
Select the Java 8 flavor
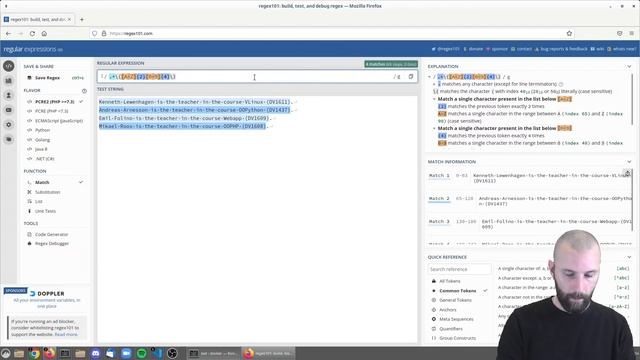pos(41,149)
